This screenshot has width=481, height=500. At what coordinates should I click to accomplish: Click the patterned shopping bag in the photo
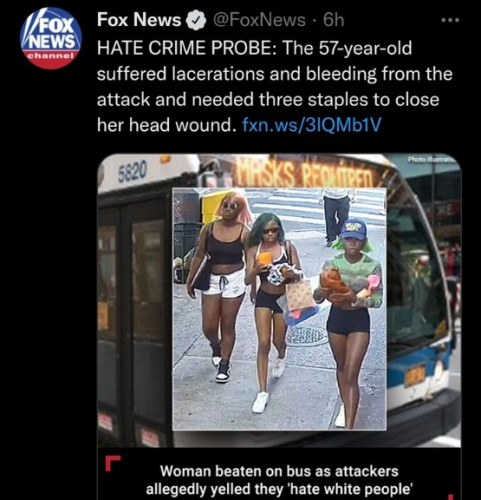coord(300,295)
